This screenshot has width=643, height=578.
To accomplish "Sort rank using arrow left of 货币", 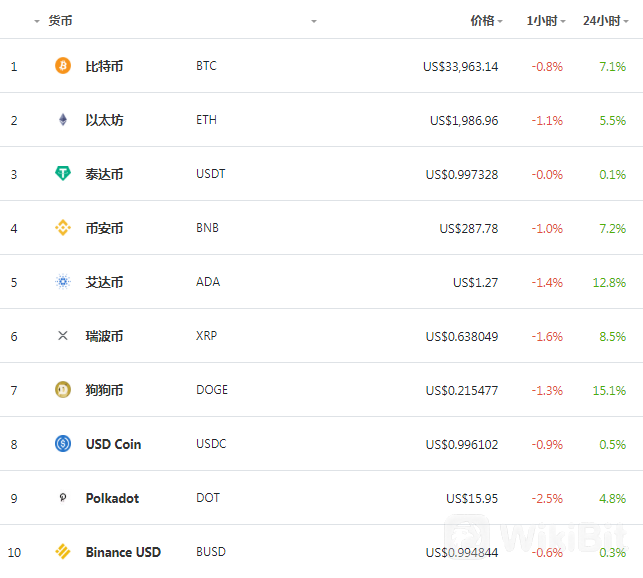I will (x=37, y=21).
